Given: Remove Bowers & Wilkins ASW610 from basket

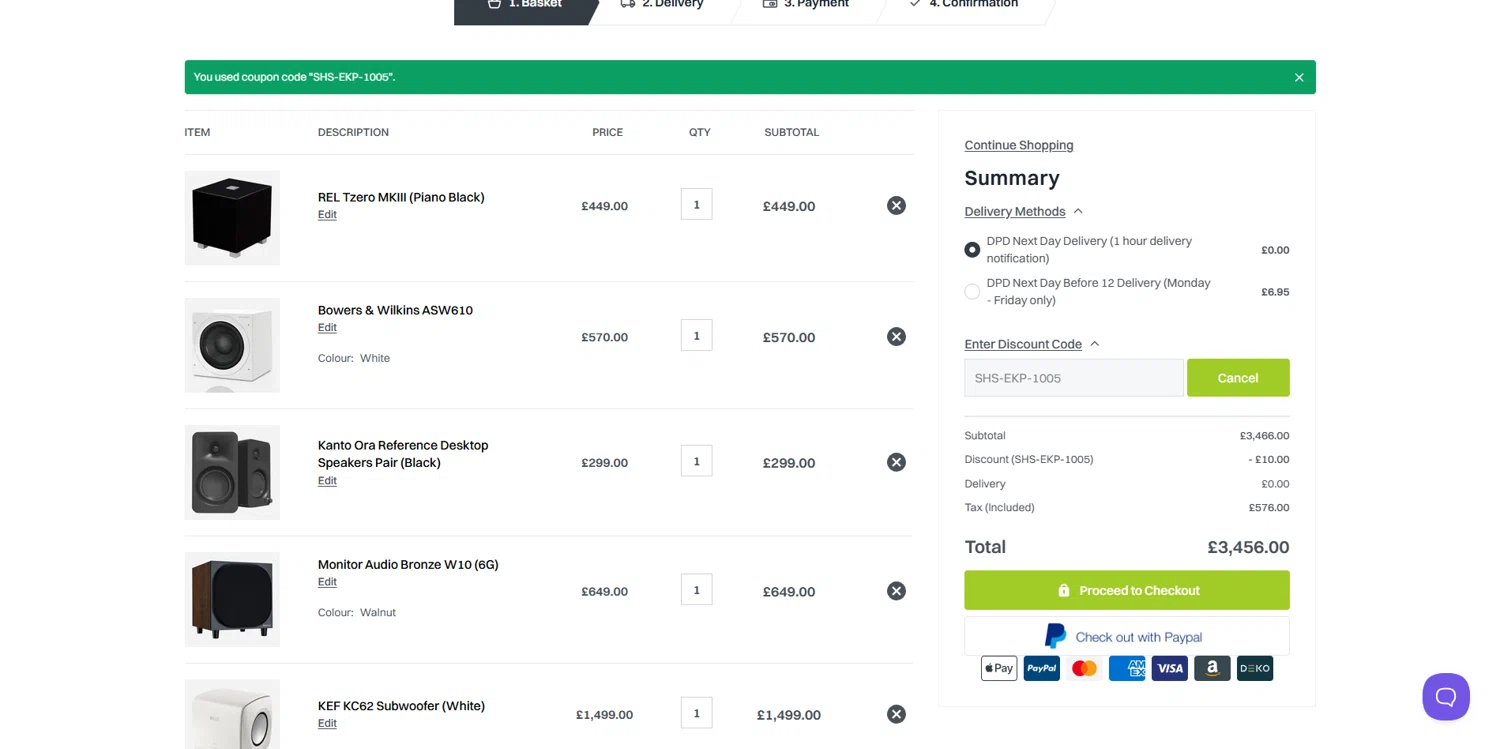Looking at the screenshot, I should tap(896, 336).
